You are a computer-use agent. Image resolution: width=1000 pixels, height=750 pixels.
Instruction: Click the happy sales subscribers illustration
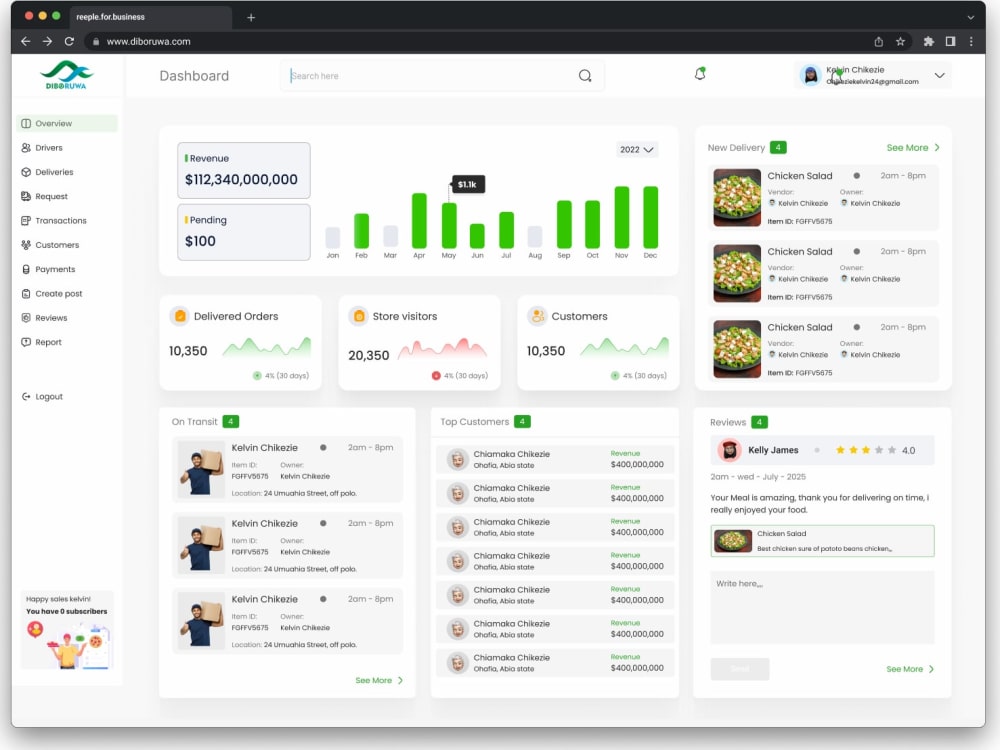pos(68,645)
